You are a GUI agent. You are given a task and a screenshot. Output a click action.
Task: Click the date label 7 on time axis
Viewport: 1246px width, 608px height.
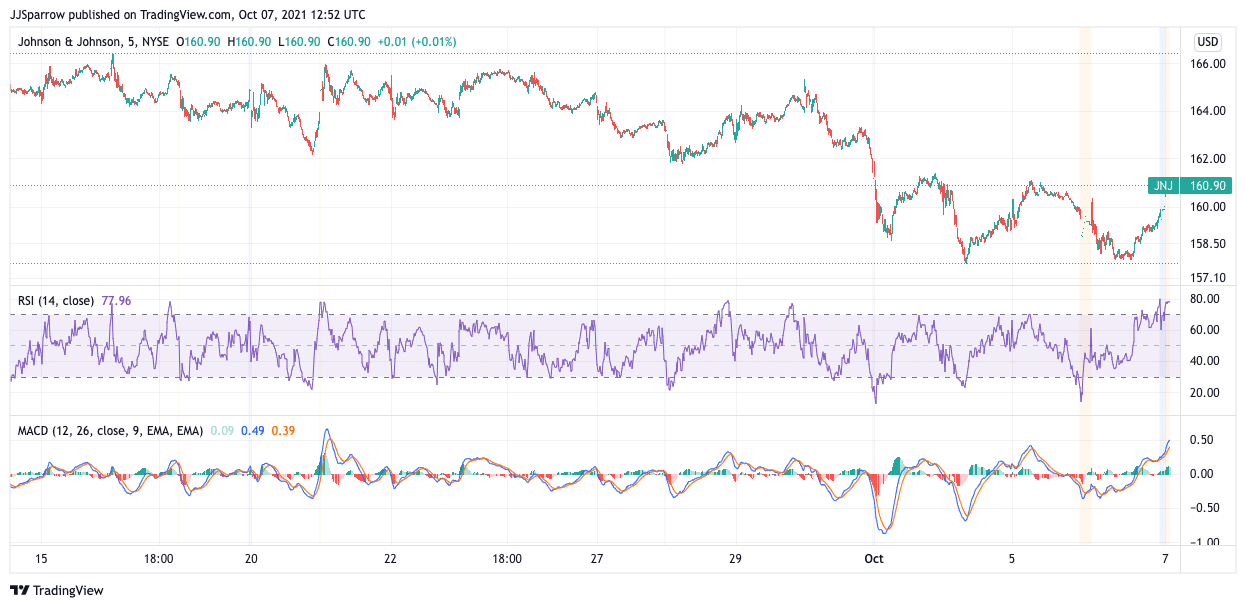coord(1164,559)
